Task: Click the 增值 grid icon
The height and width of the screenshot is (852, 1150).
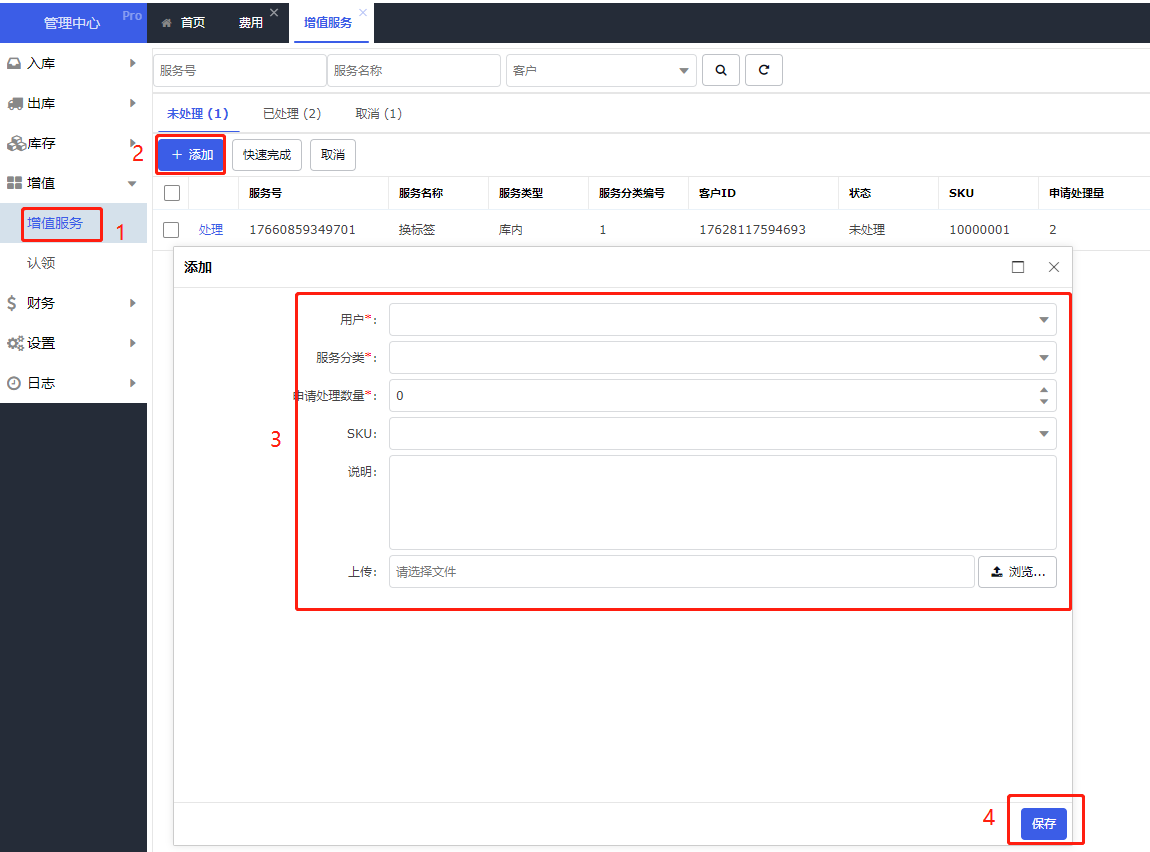Action: point(14,183)
